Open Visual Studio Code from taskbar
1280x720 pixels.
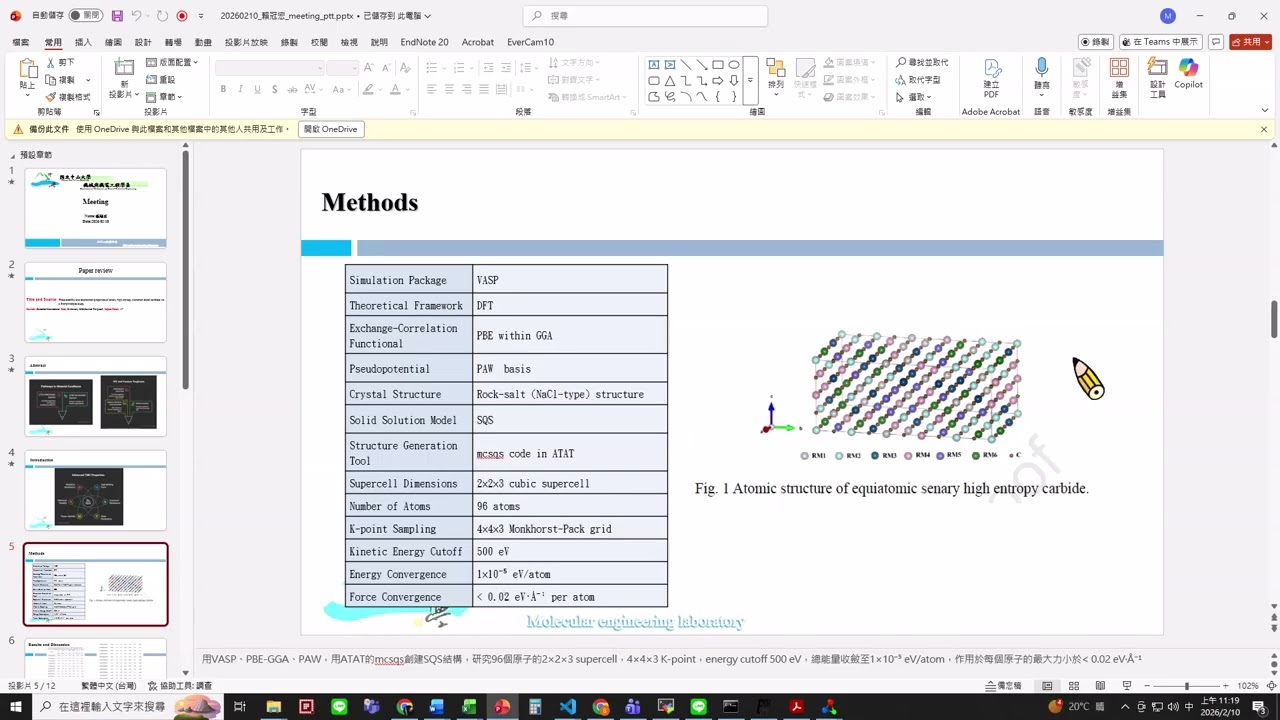tap(567, 707)
